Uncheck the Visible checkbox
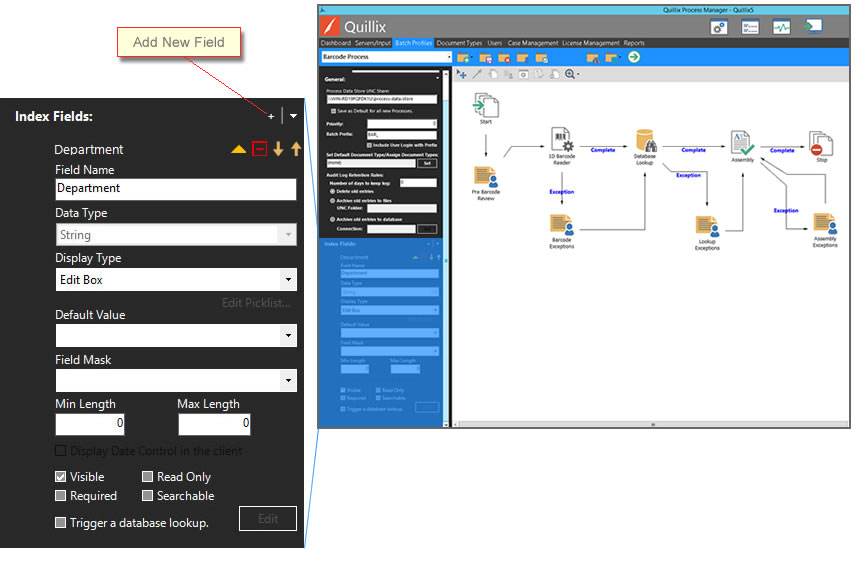The width and height of the screenshot is (860, 580). (61, 477)
